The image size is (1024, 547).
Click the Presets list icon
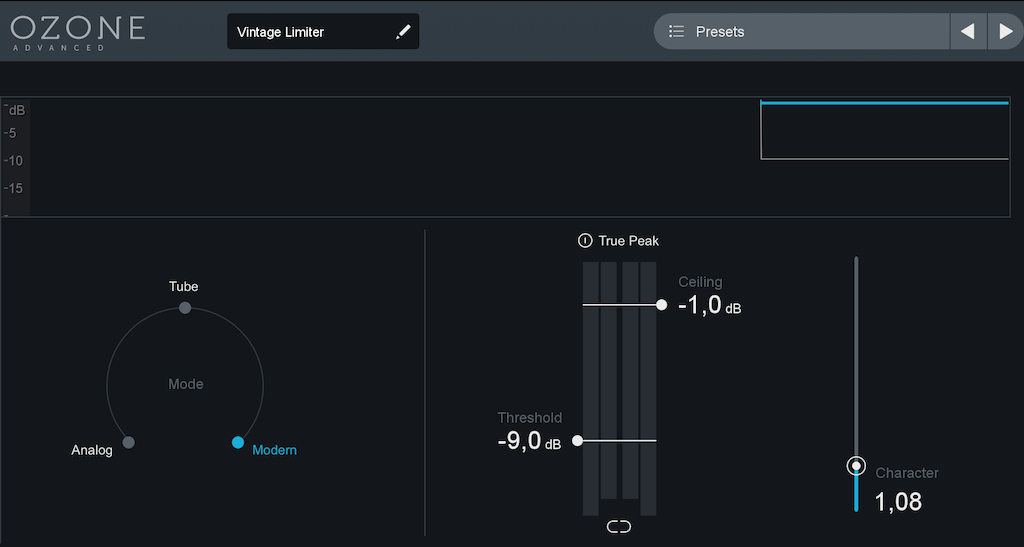point(677,32)
